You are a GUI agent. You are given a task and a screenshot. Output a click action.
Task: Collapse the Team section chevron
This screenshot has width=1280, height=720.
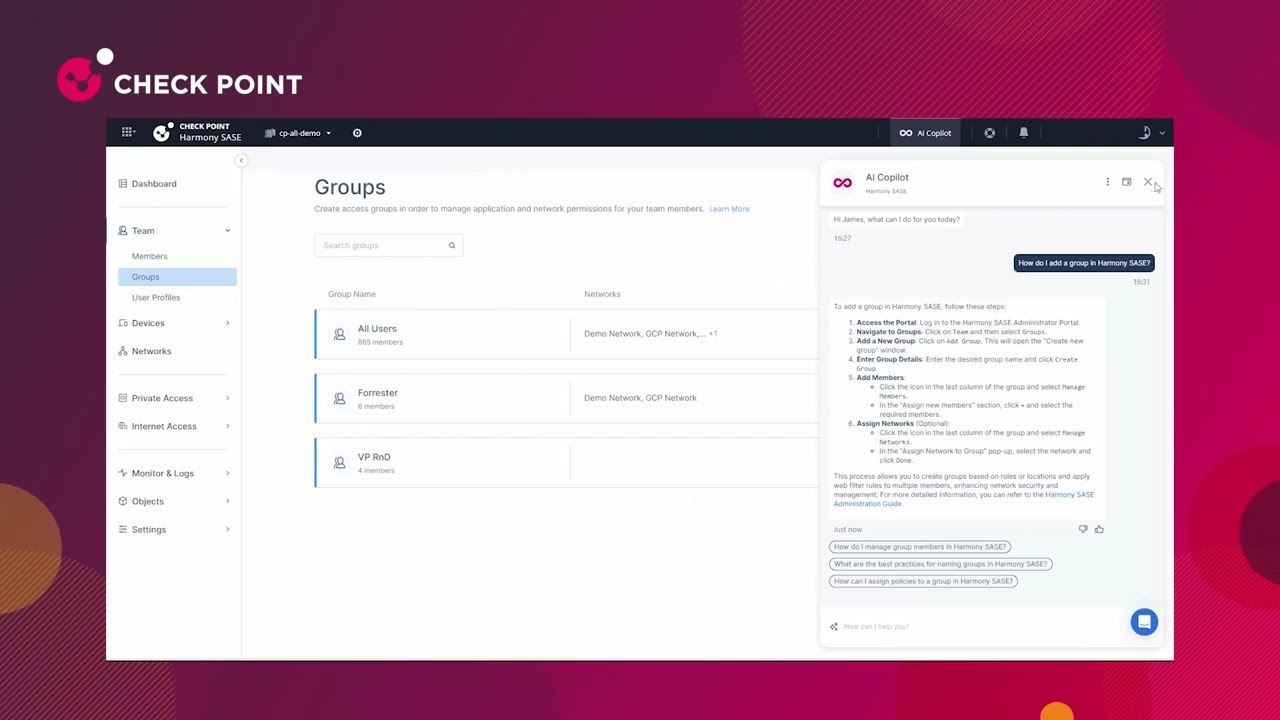point(227,231)
